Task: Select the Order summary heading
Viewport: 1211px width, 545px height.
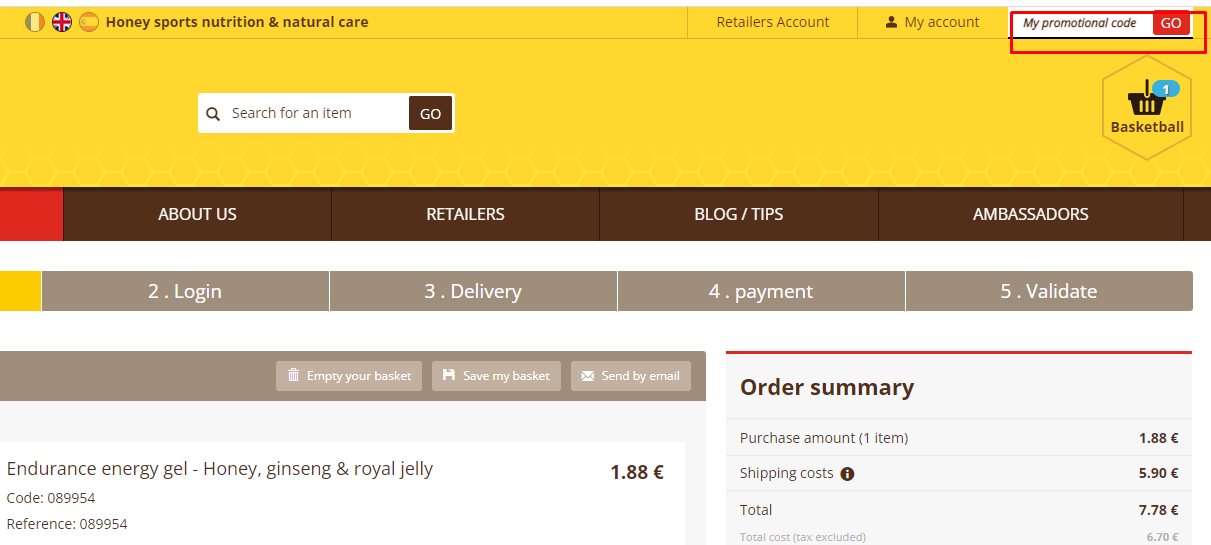Action: click(x=827, y=387)
